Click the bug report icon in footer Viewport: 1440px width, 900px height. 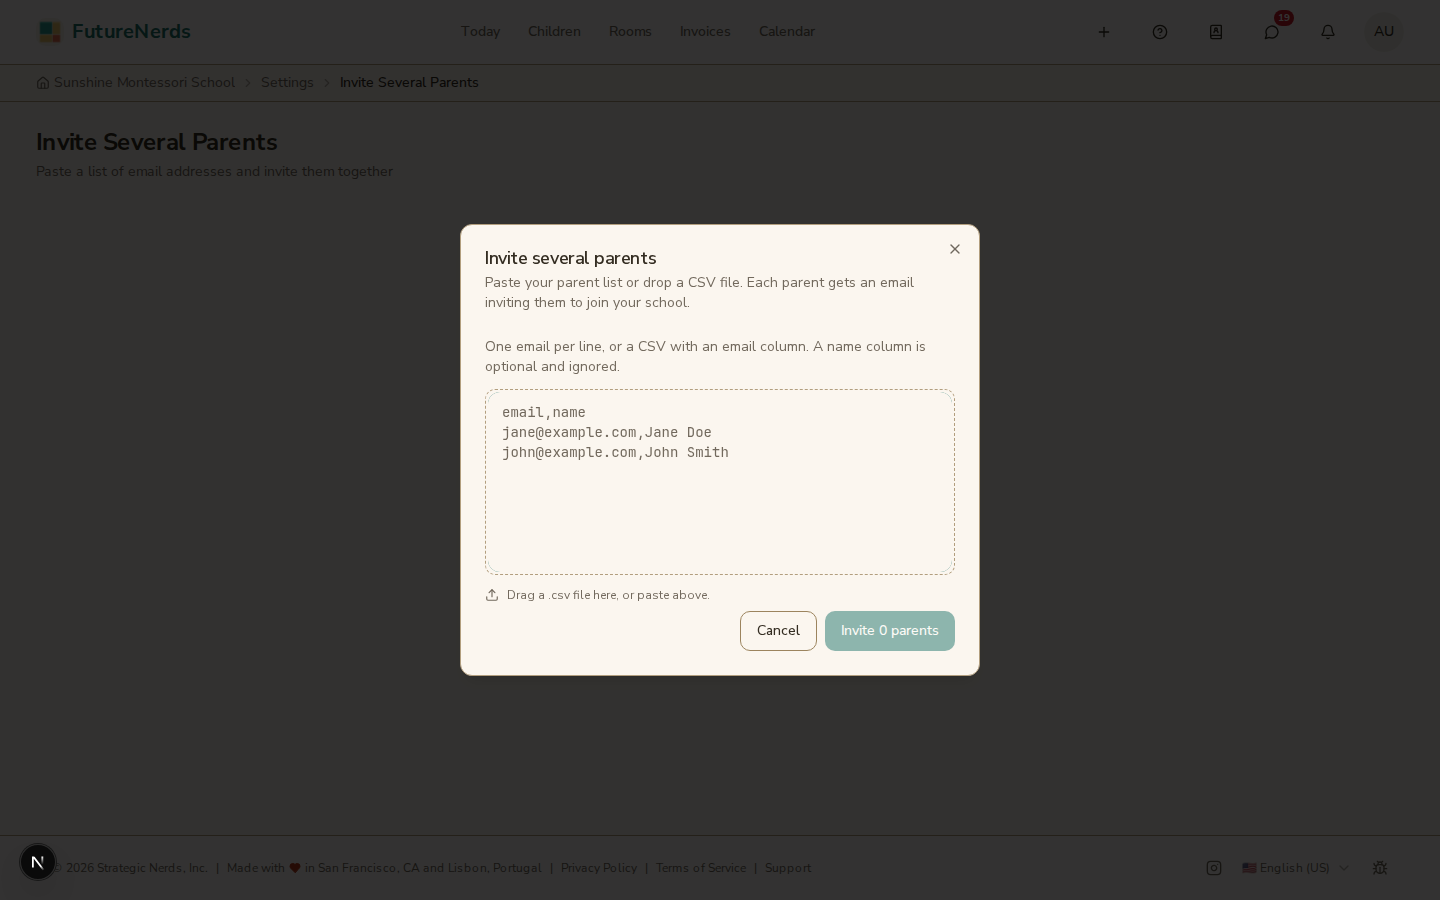click(x=1380, y=868)
